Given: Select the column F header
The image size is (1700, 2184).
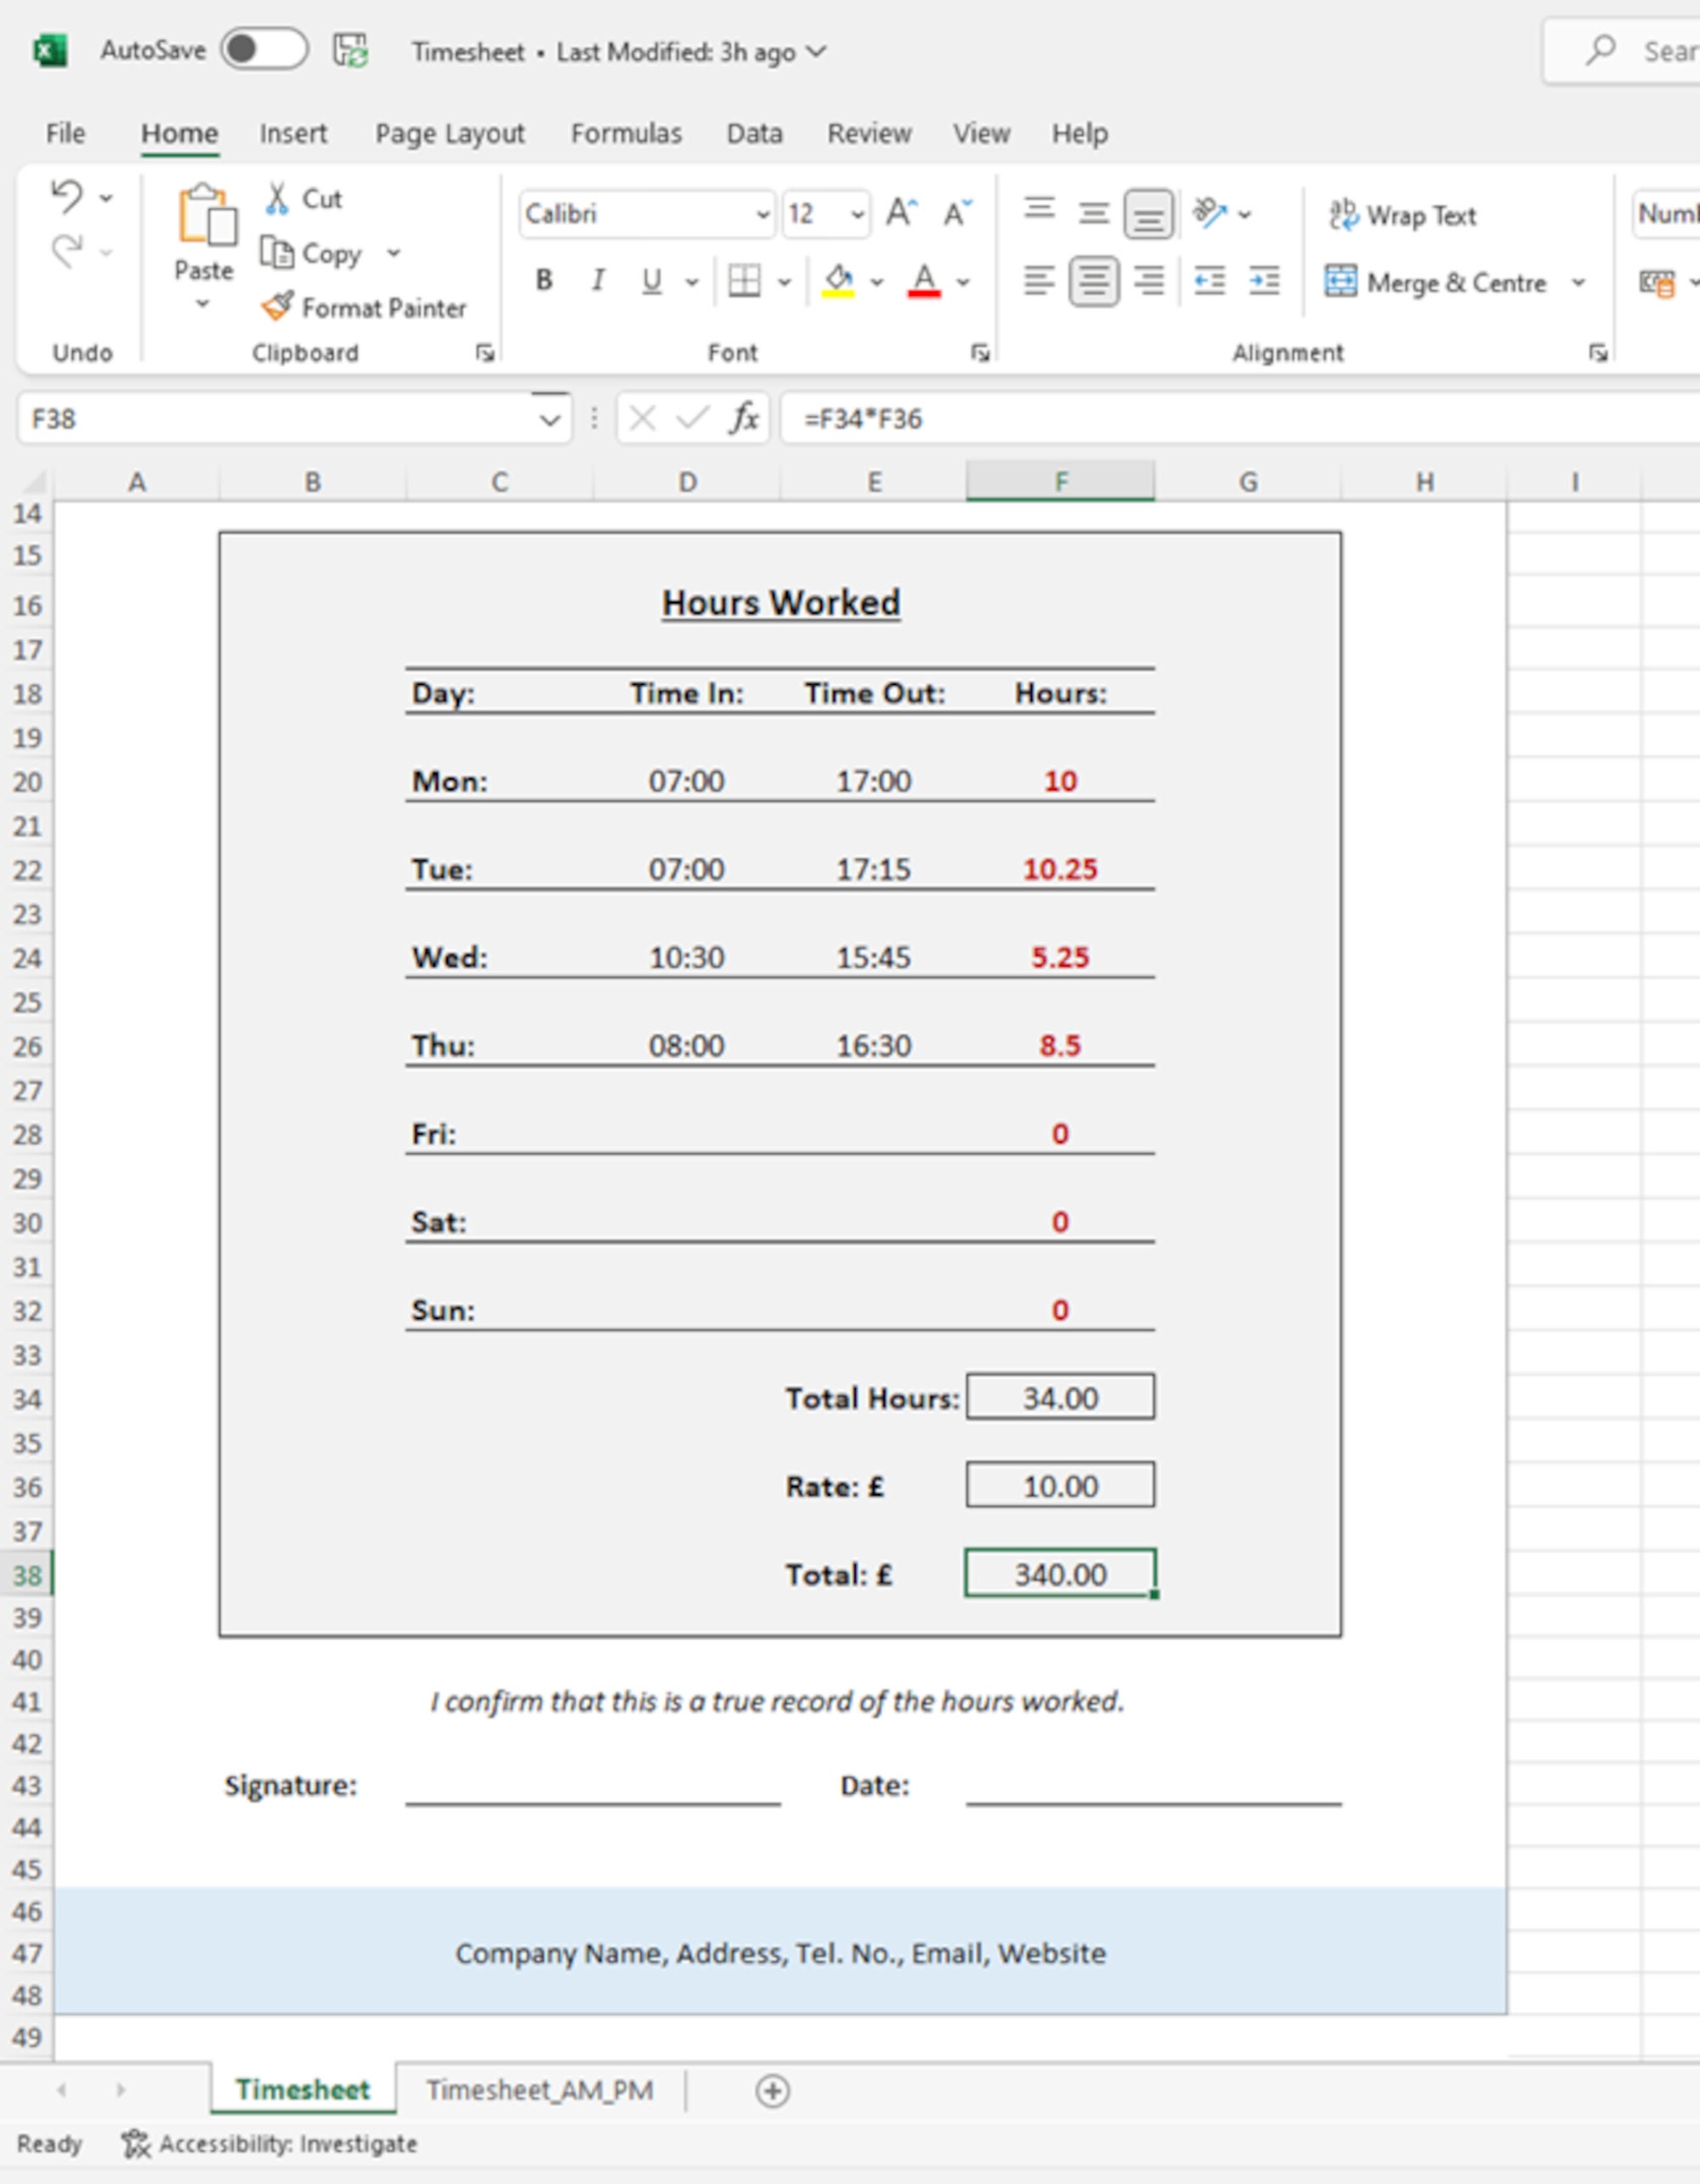Looking at the screenshot, I should click(x=1060, y=481).
